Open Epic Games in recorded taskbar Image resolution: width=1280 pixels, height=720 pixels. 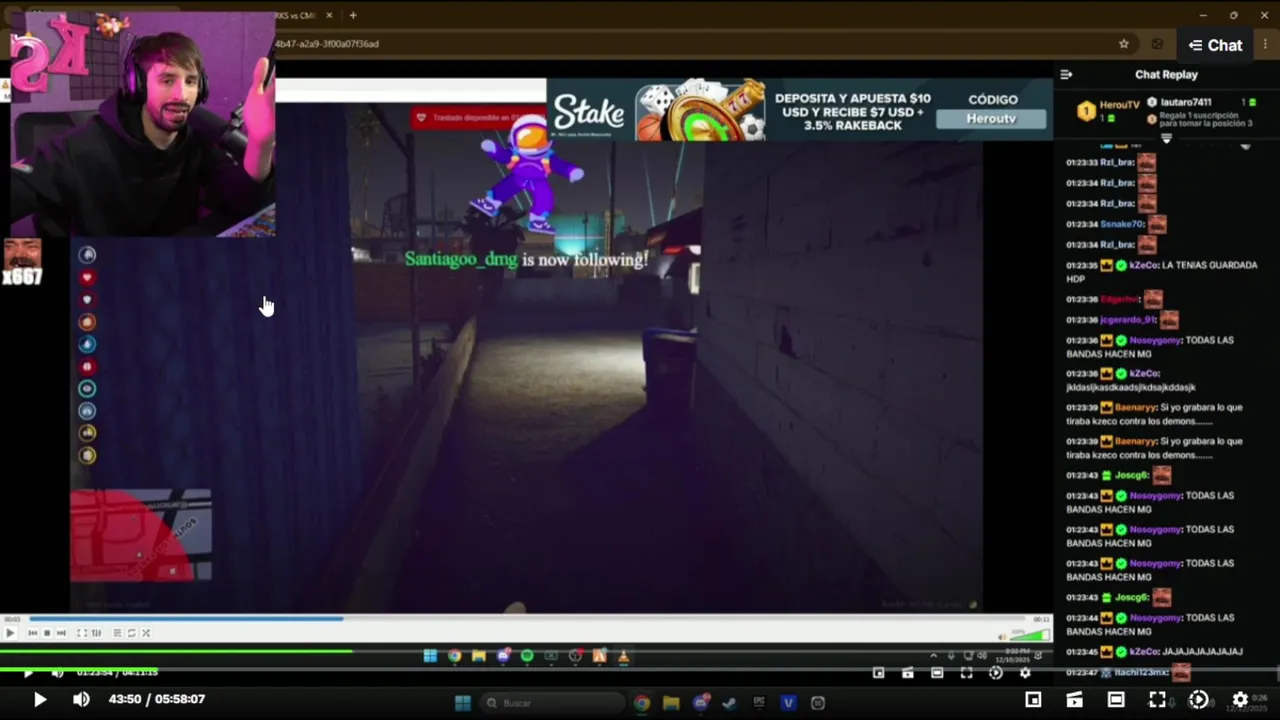759,703
